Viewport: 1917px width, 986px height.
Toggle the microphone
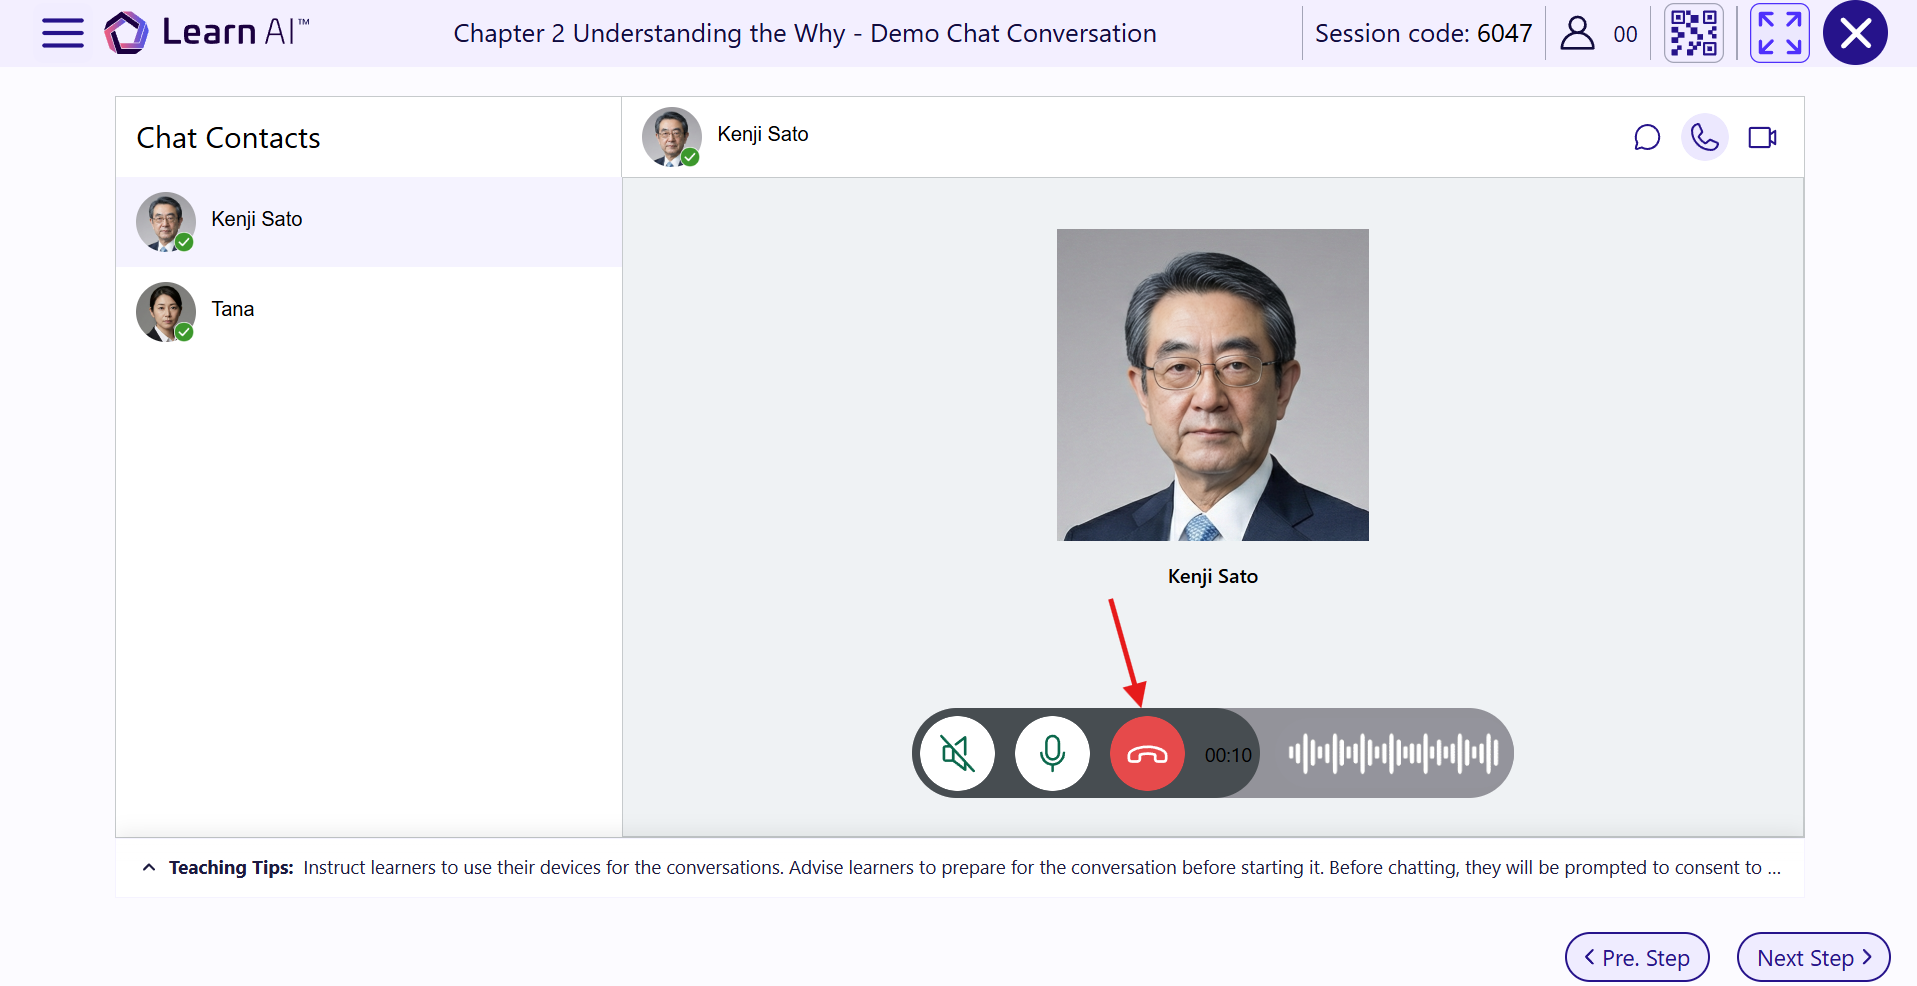pos(1052,754)
